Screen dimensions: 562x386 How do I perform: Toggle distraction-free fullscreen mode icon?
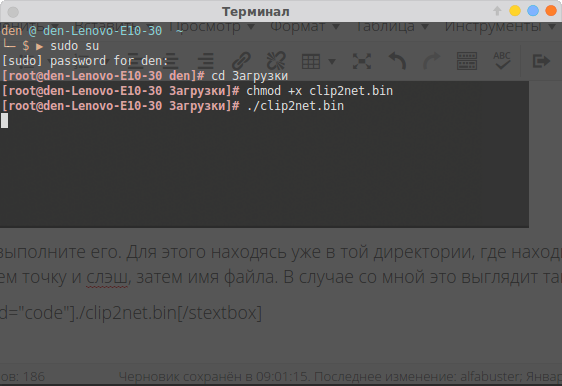click(362, 61)
